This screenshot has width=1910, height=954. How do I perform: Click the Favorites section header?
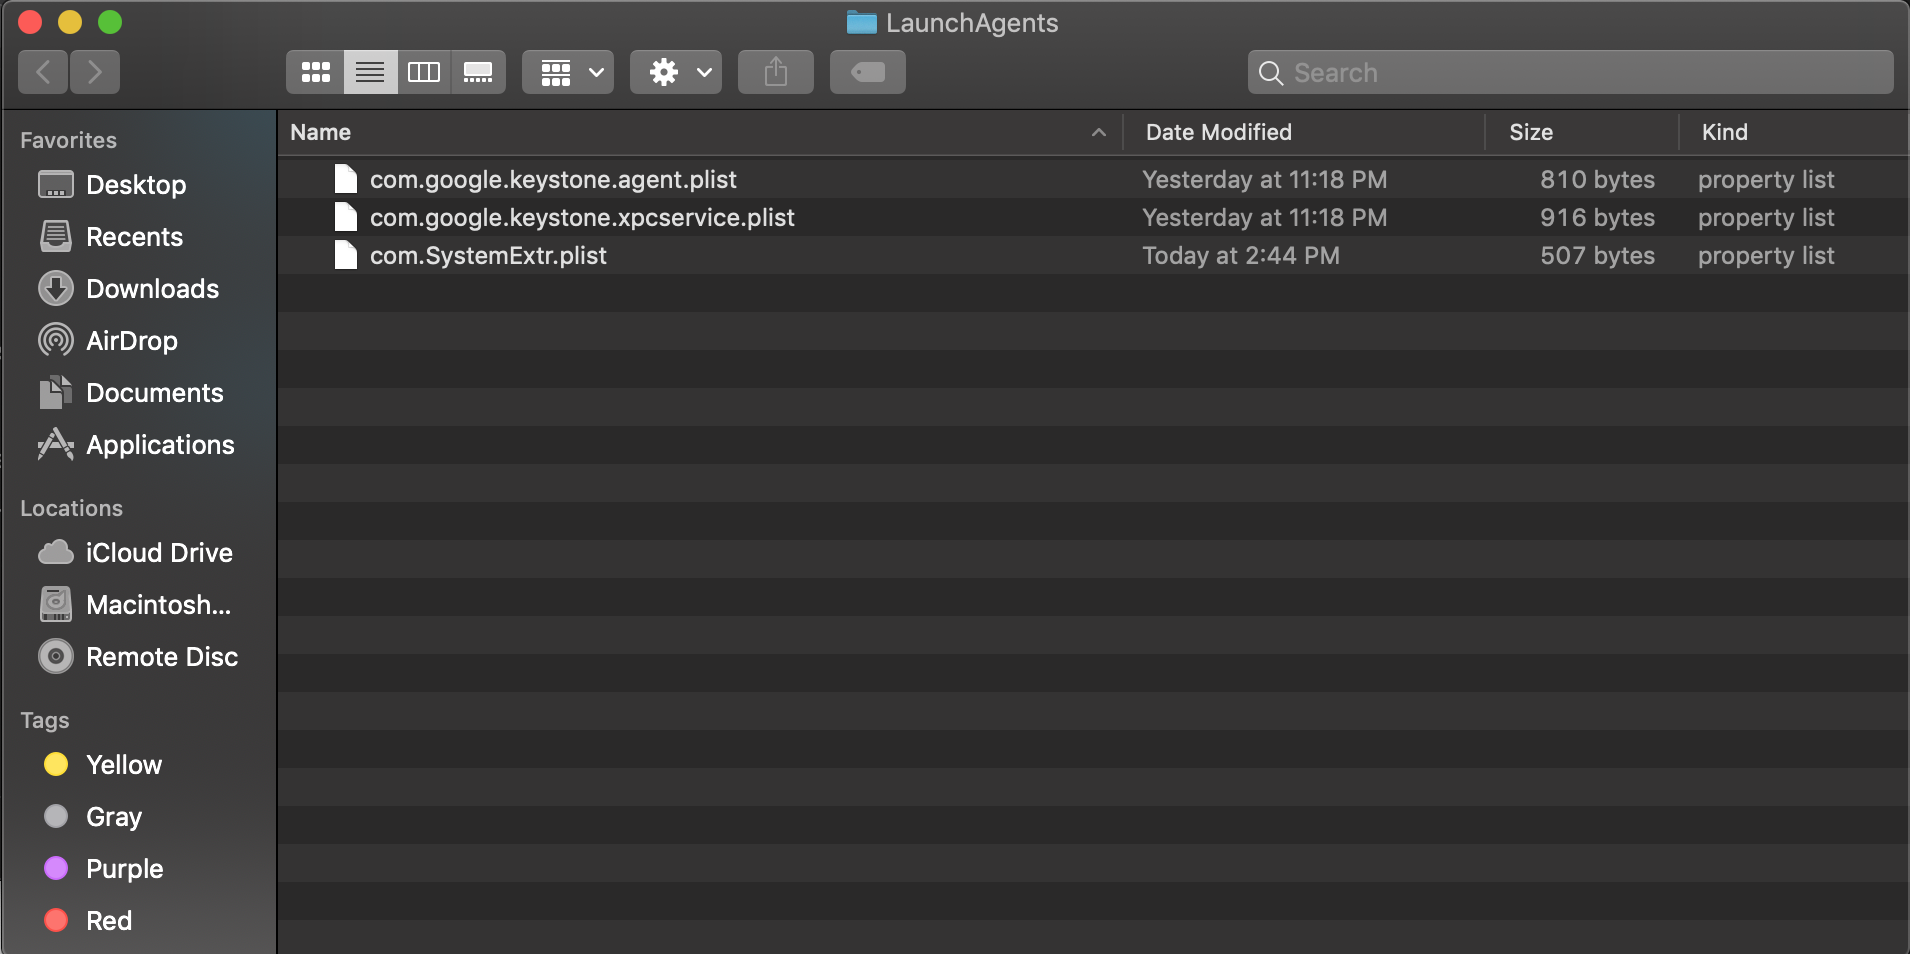[68, 140]
